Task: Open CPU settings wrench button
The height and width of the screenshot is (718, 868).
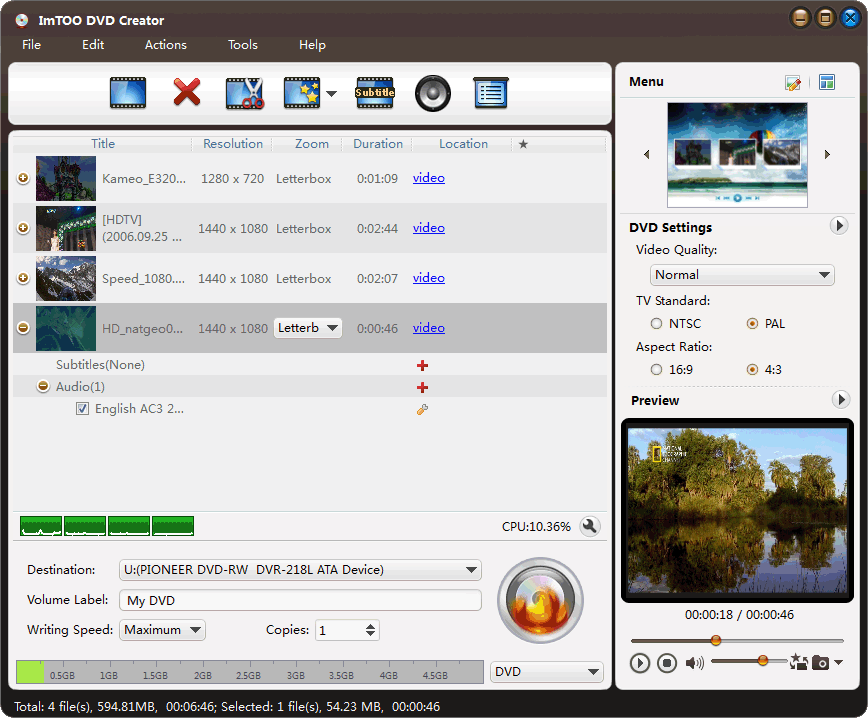Action: click(x=590, y=526)
